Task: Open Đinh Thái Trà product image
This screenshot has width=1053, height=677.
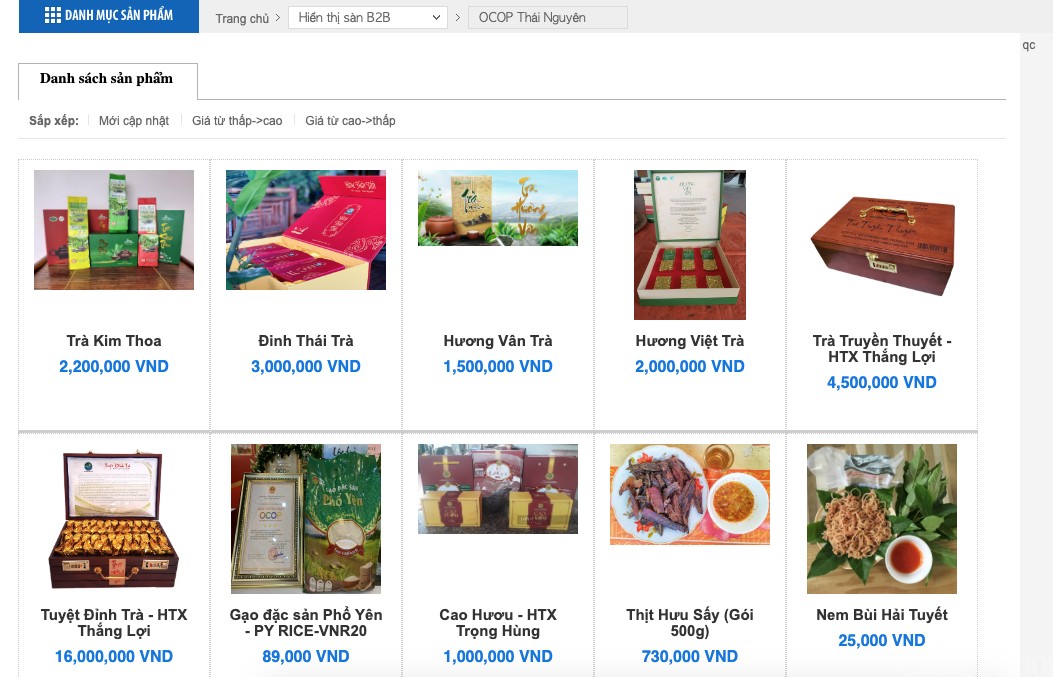Action: pyautogui.click(x=306, y=230)
